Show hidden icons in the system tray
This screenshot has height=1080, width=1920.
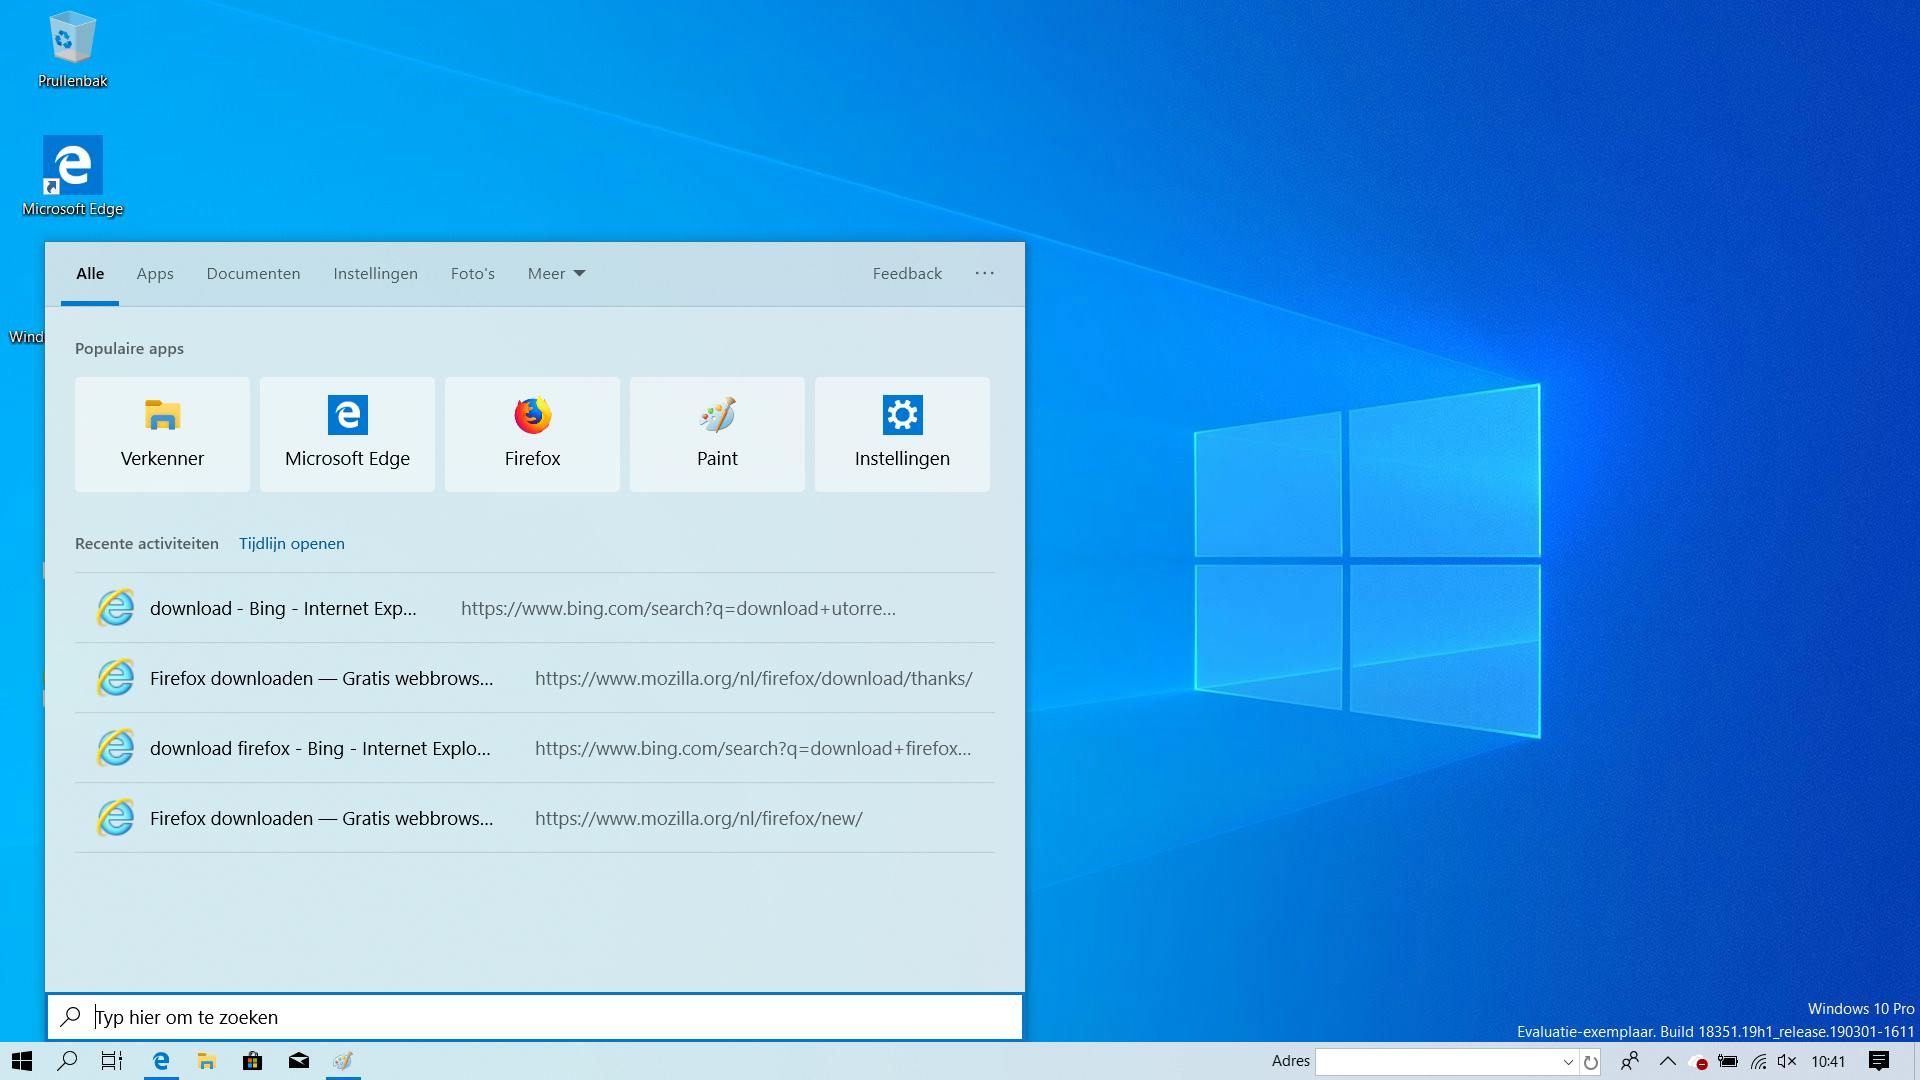pos(1667,1061)
